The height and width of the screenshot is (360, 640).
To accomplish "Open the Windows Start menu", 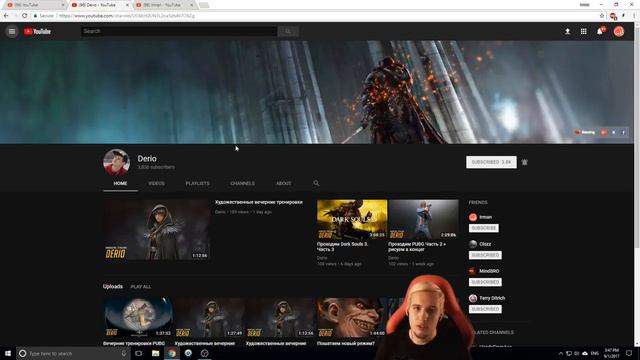I will pos(8,353).
